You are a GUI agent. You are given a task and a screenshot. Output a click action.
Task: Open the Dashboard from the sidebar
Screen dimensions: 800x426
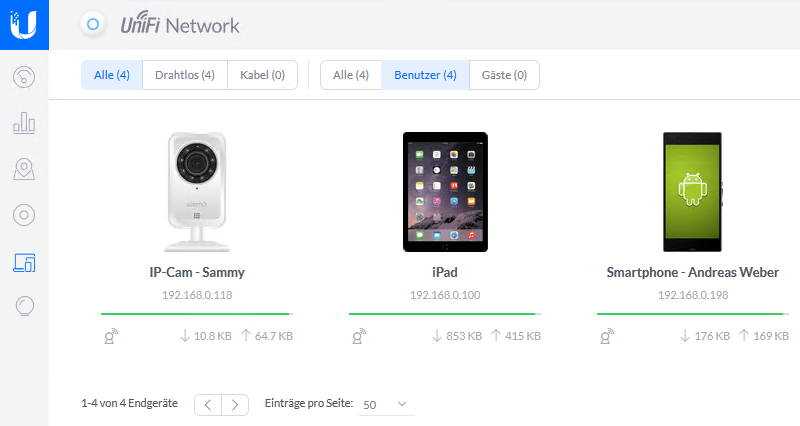pos(24,76)
